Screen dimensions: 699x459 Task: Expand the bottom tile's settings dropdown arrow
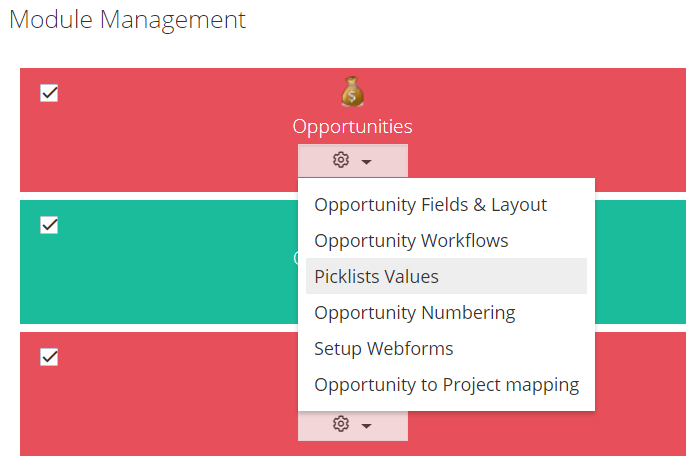pyautogui.click(x=366, y=426)
